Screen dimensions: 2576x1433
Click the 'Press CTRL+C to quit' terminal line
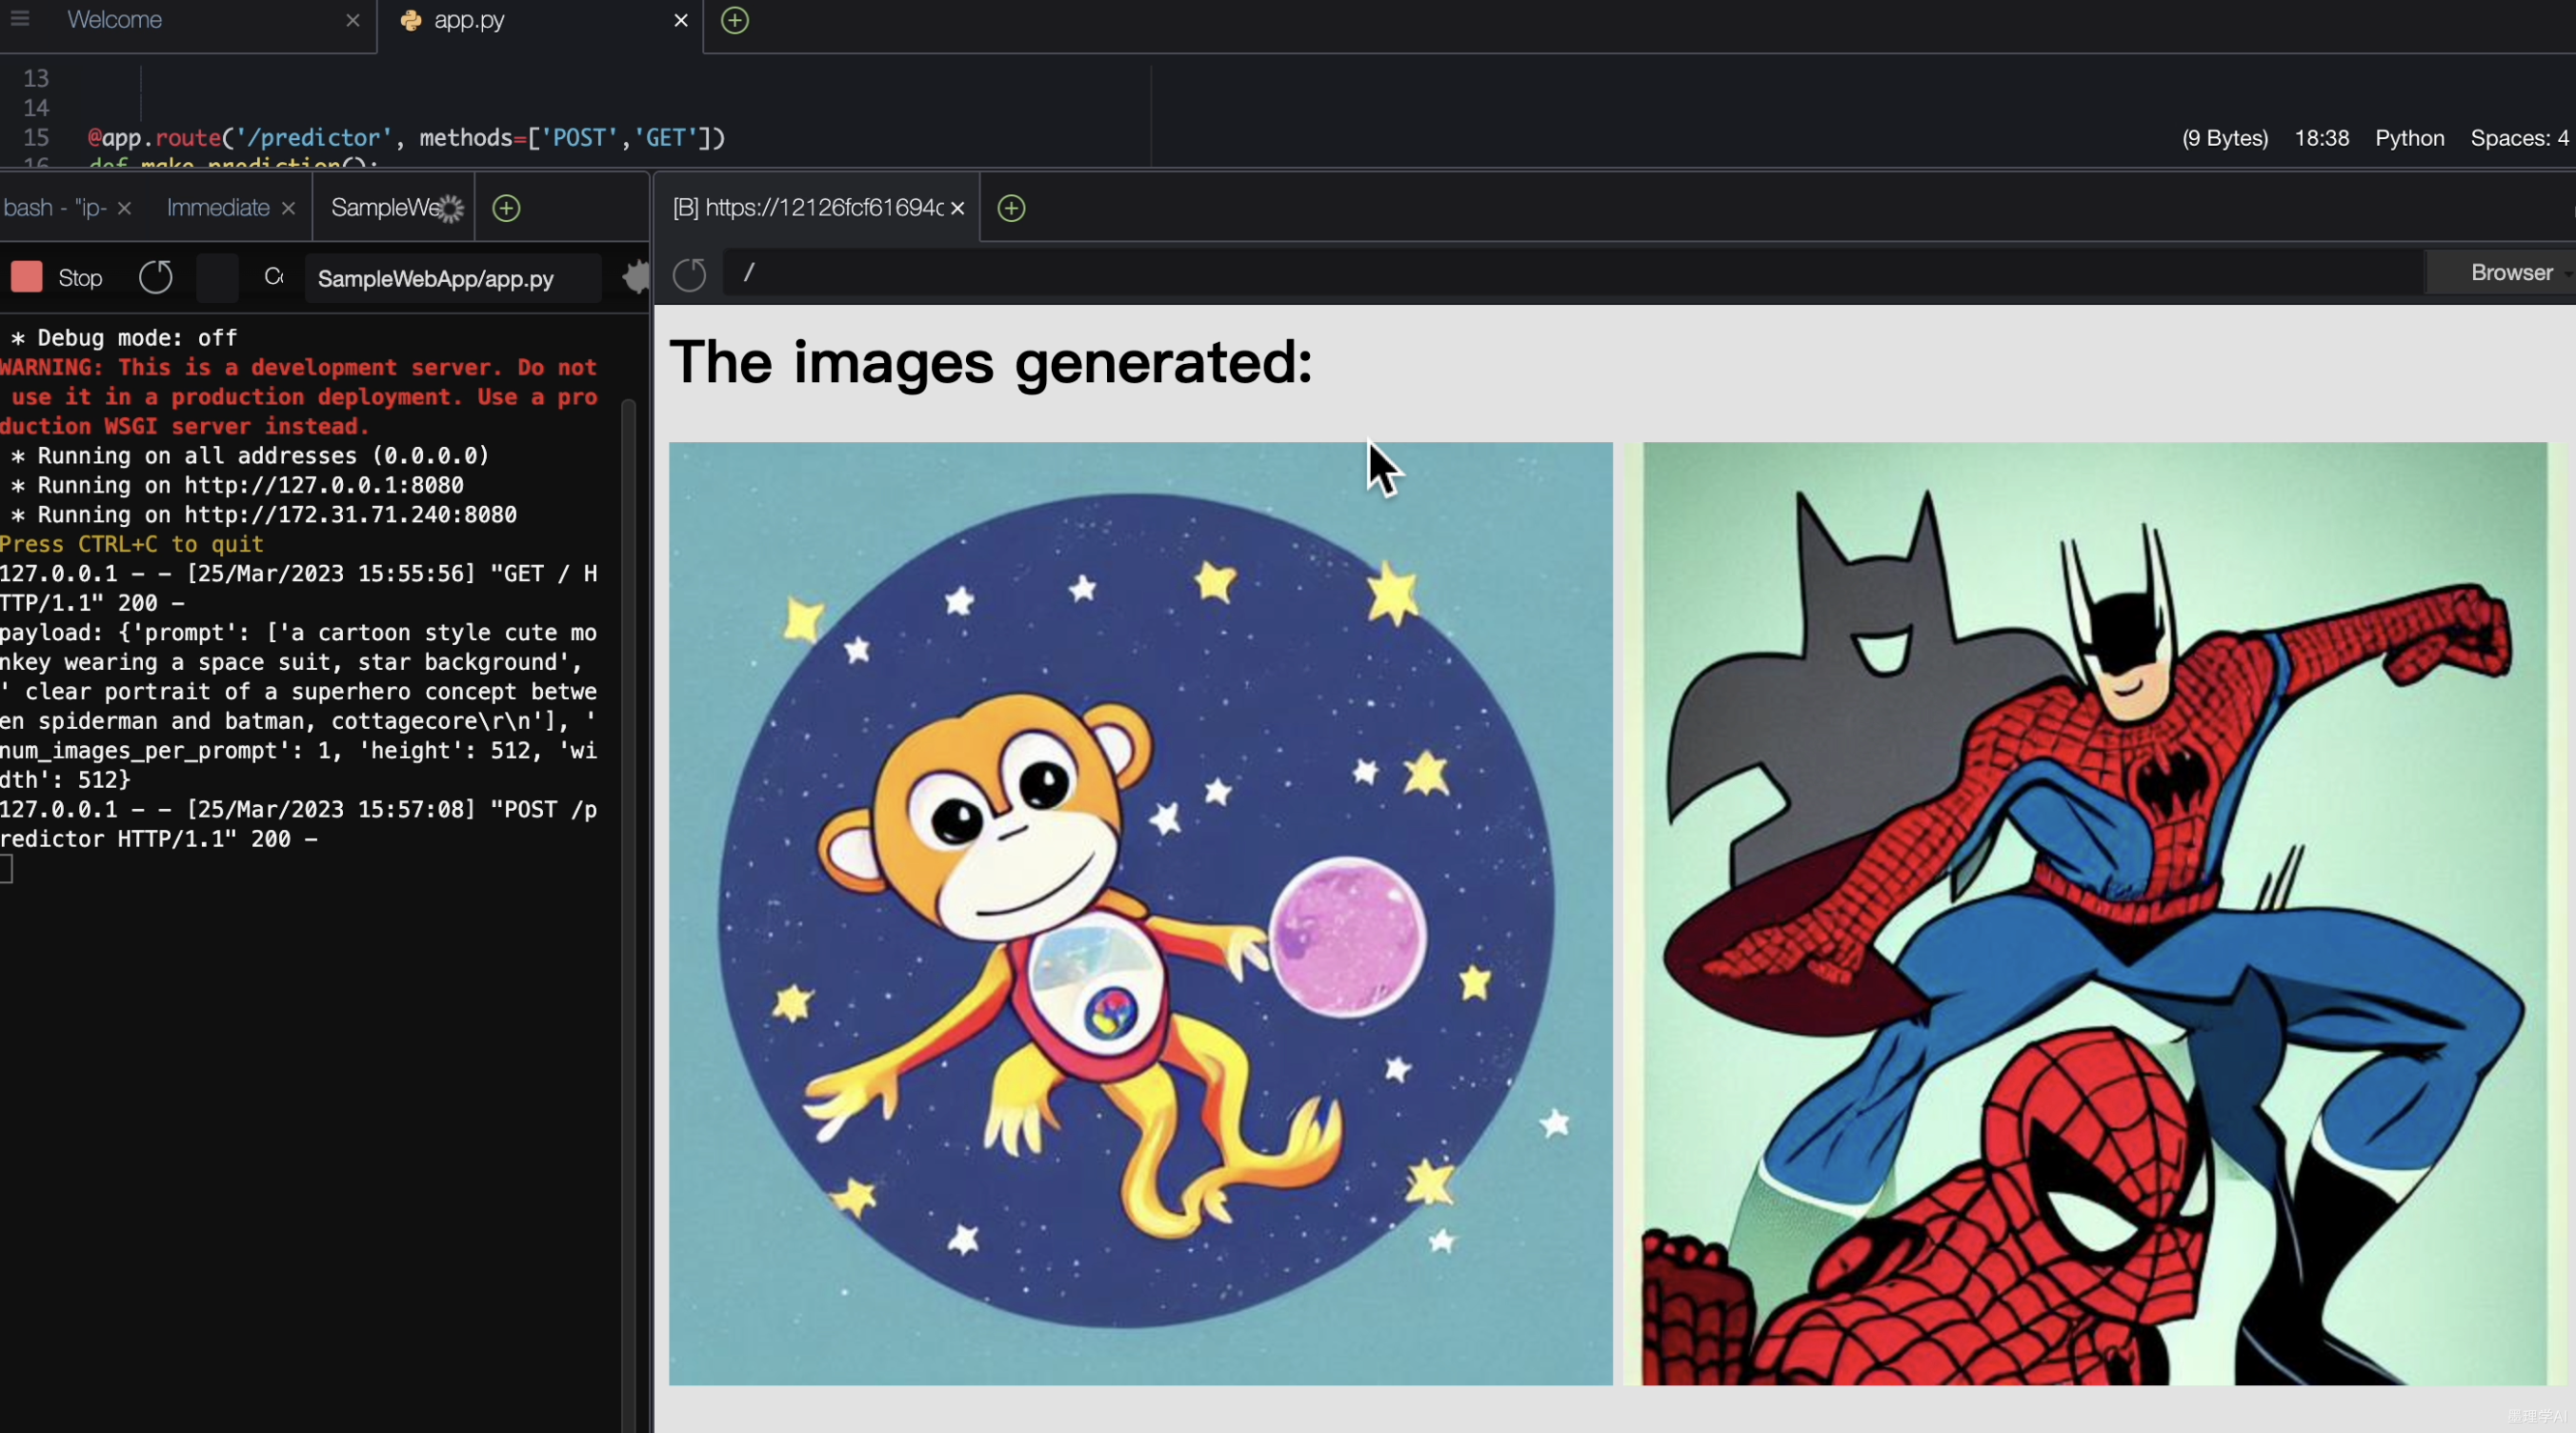132,544
